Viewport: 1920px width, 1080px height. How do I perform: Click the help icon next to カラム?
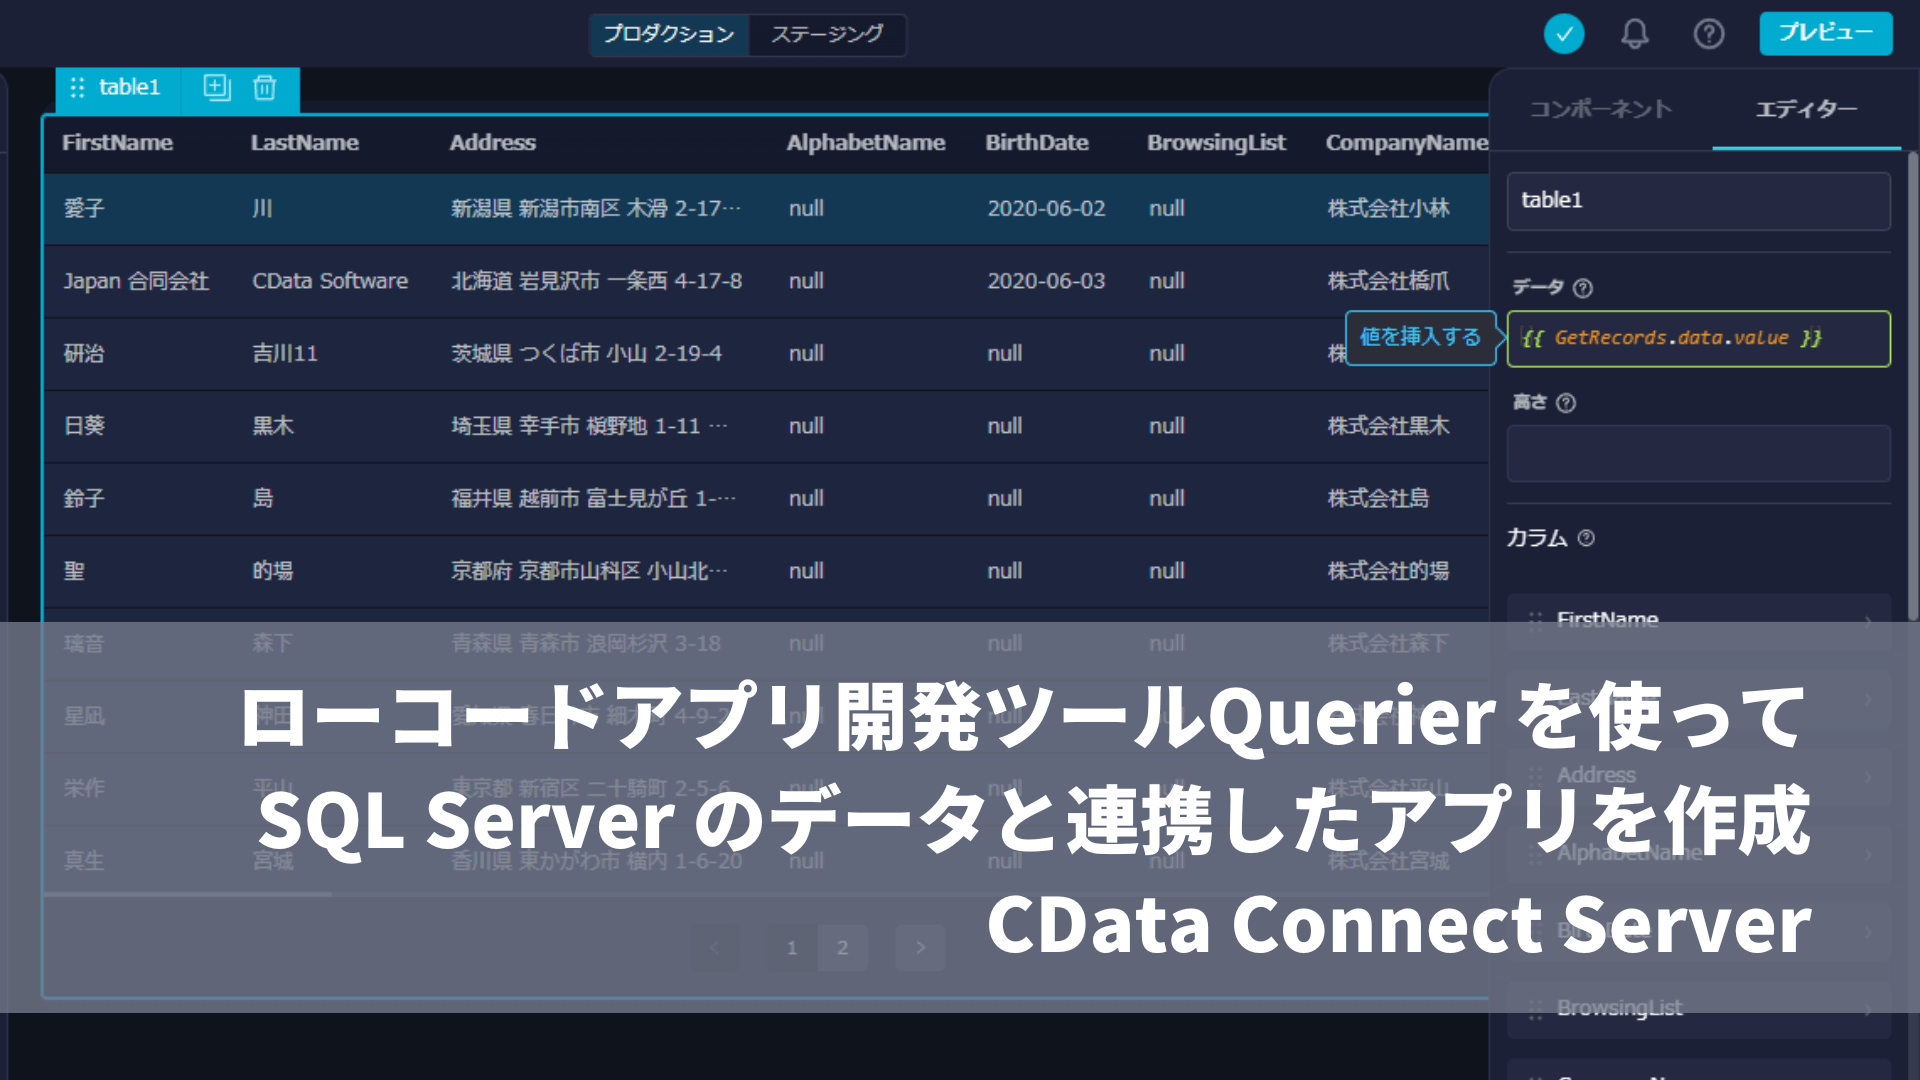point(1583,538)
